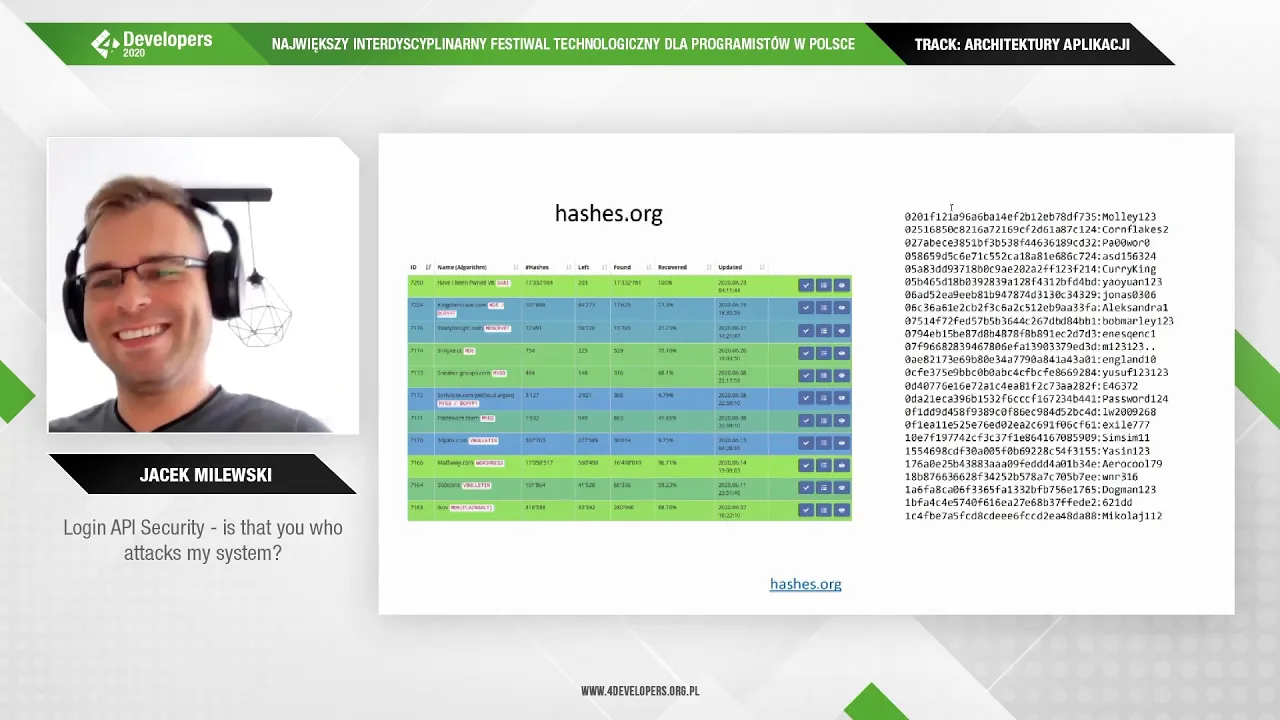The width and height of the screenshot is (1280, 720).
Task: Click the eye icon for Ikov row
Action: (842, 510)
